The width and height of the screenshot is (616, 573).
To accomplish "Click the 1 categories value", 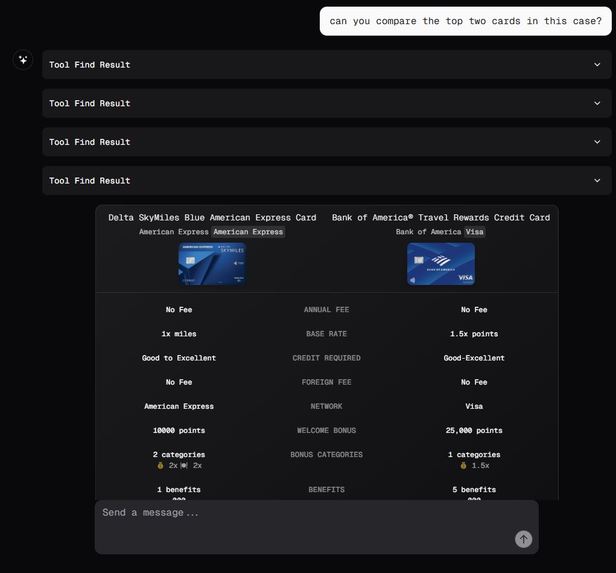I will [x=474, y=454].
